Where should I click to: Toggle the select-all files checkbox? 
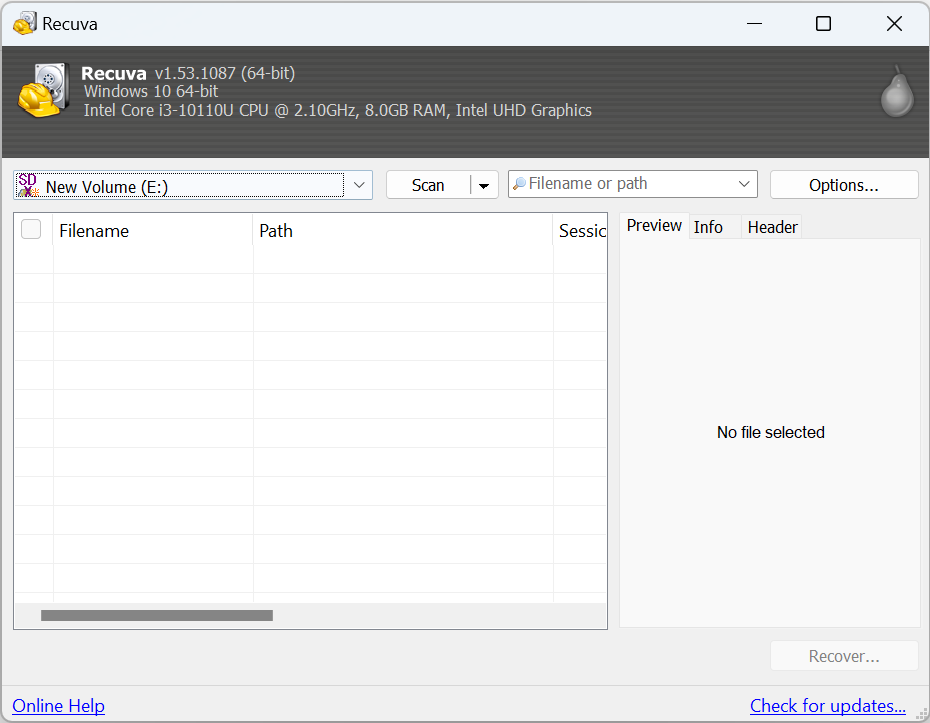pos(31,229)
